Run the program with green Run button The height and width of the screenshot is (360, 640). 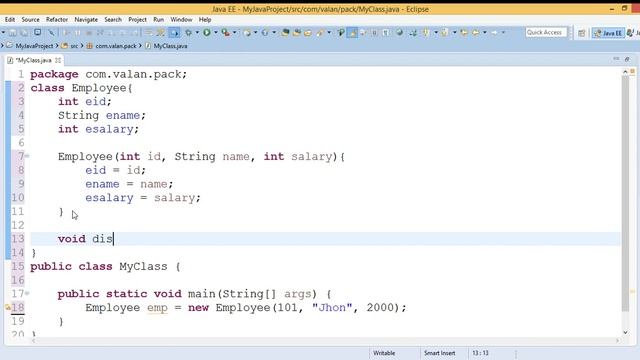click(x=207, y=32)
